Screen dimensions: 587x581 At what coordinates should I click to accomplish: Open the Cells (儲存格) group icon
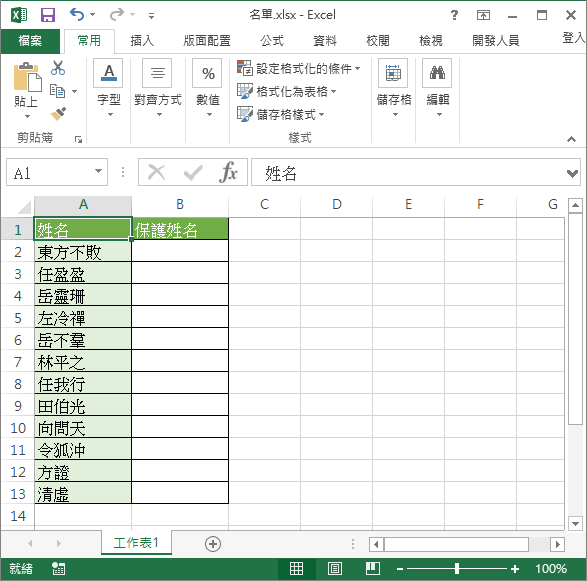pyautogui.click(x=393, y=73)
